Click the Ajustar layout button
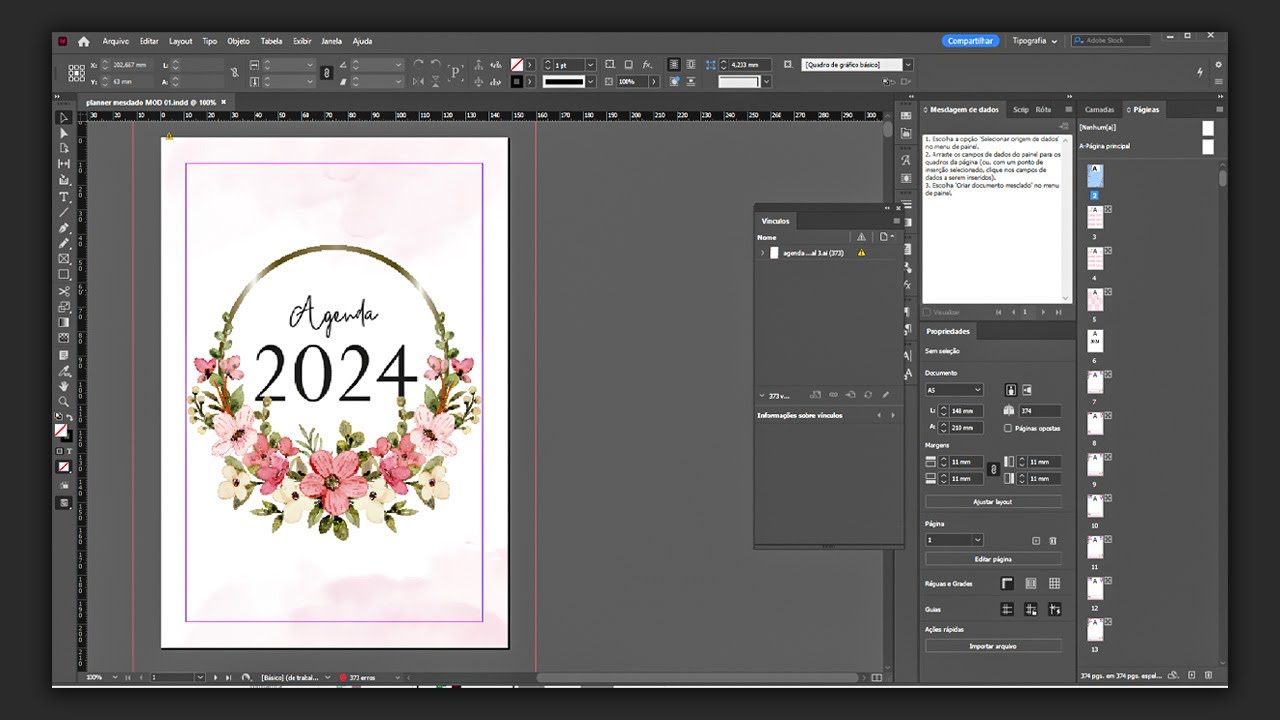 tap(993, 502)
